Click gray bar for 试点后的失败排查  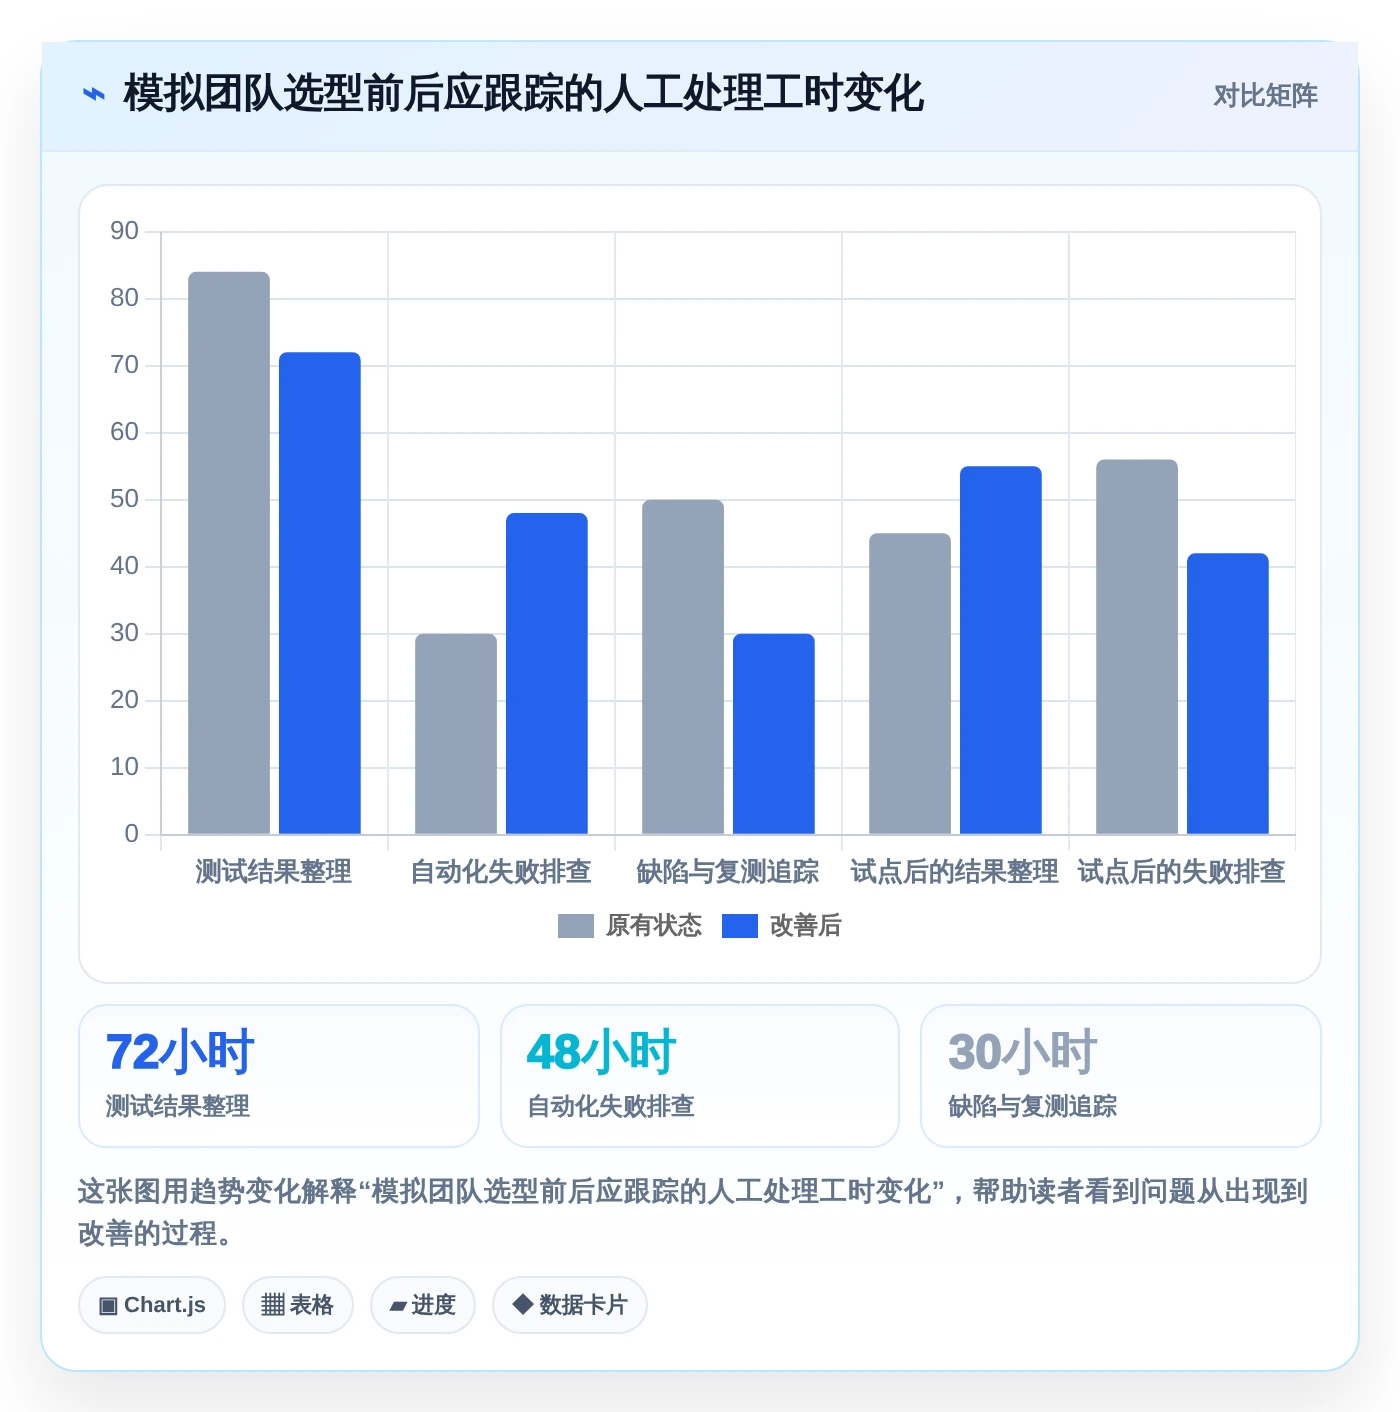(1137, 647)
